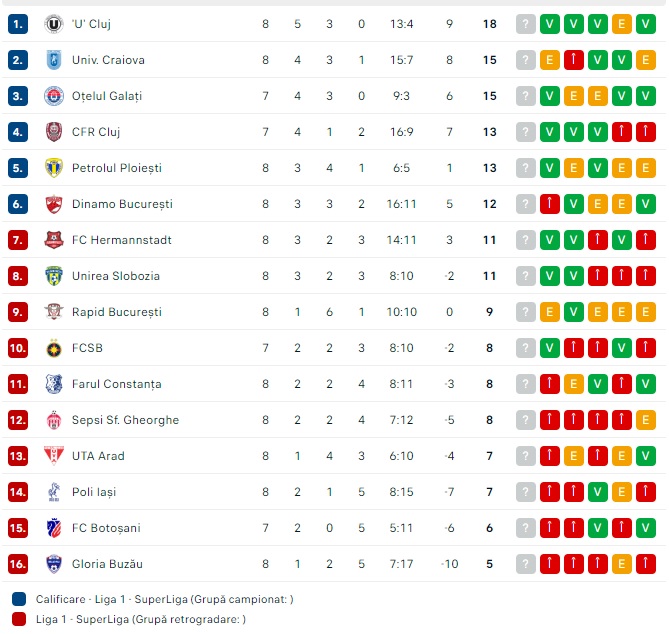The height and width of the screenshot is (634, 669).
Task: Open the Oțelul Galați team link
Action: [107, 96]
